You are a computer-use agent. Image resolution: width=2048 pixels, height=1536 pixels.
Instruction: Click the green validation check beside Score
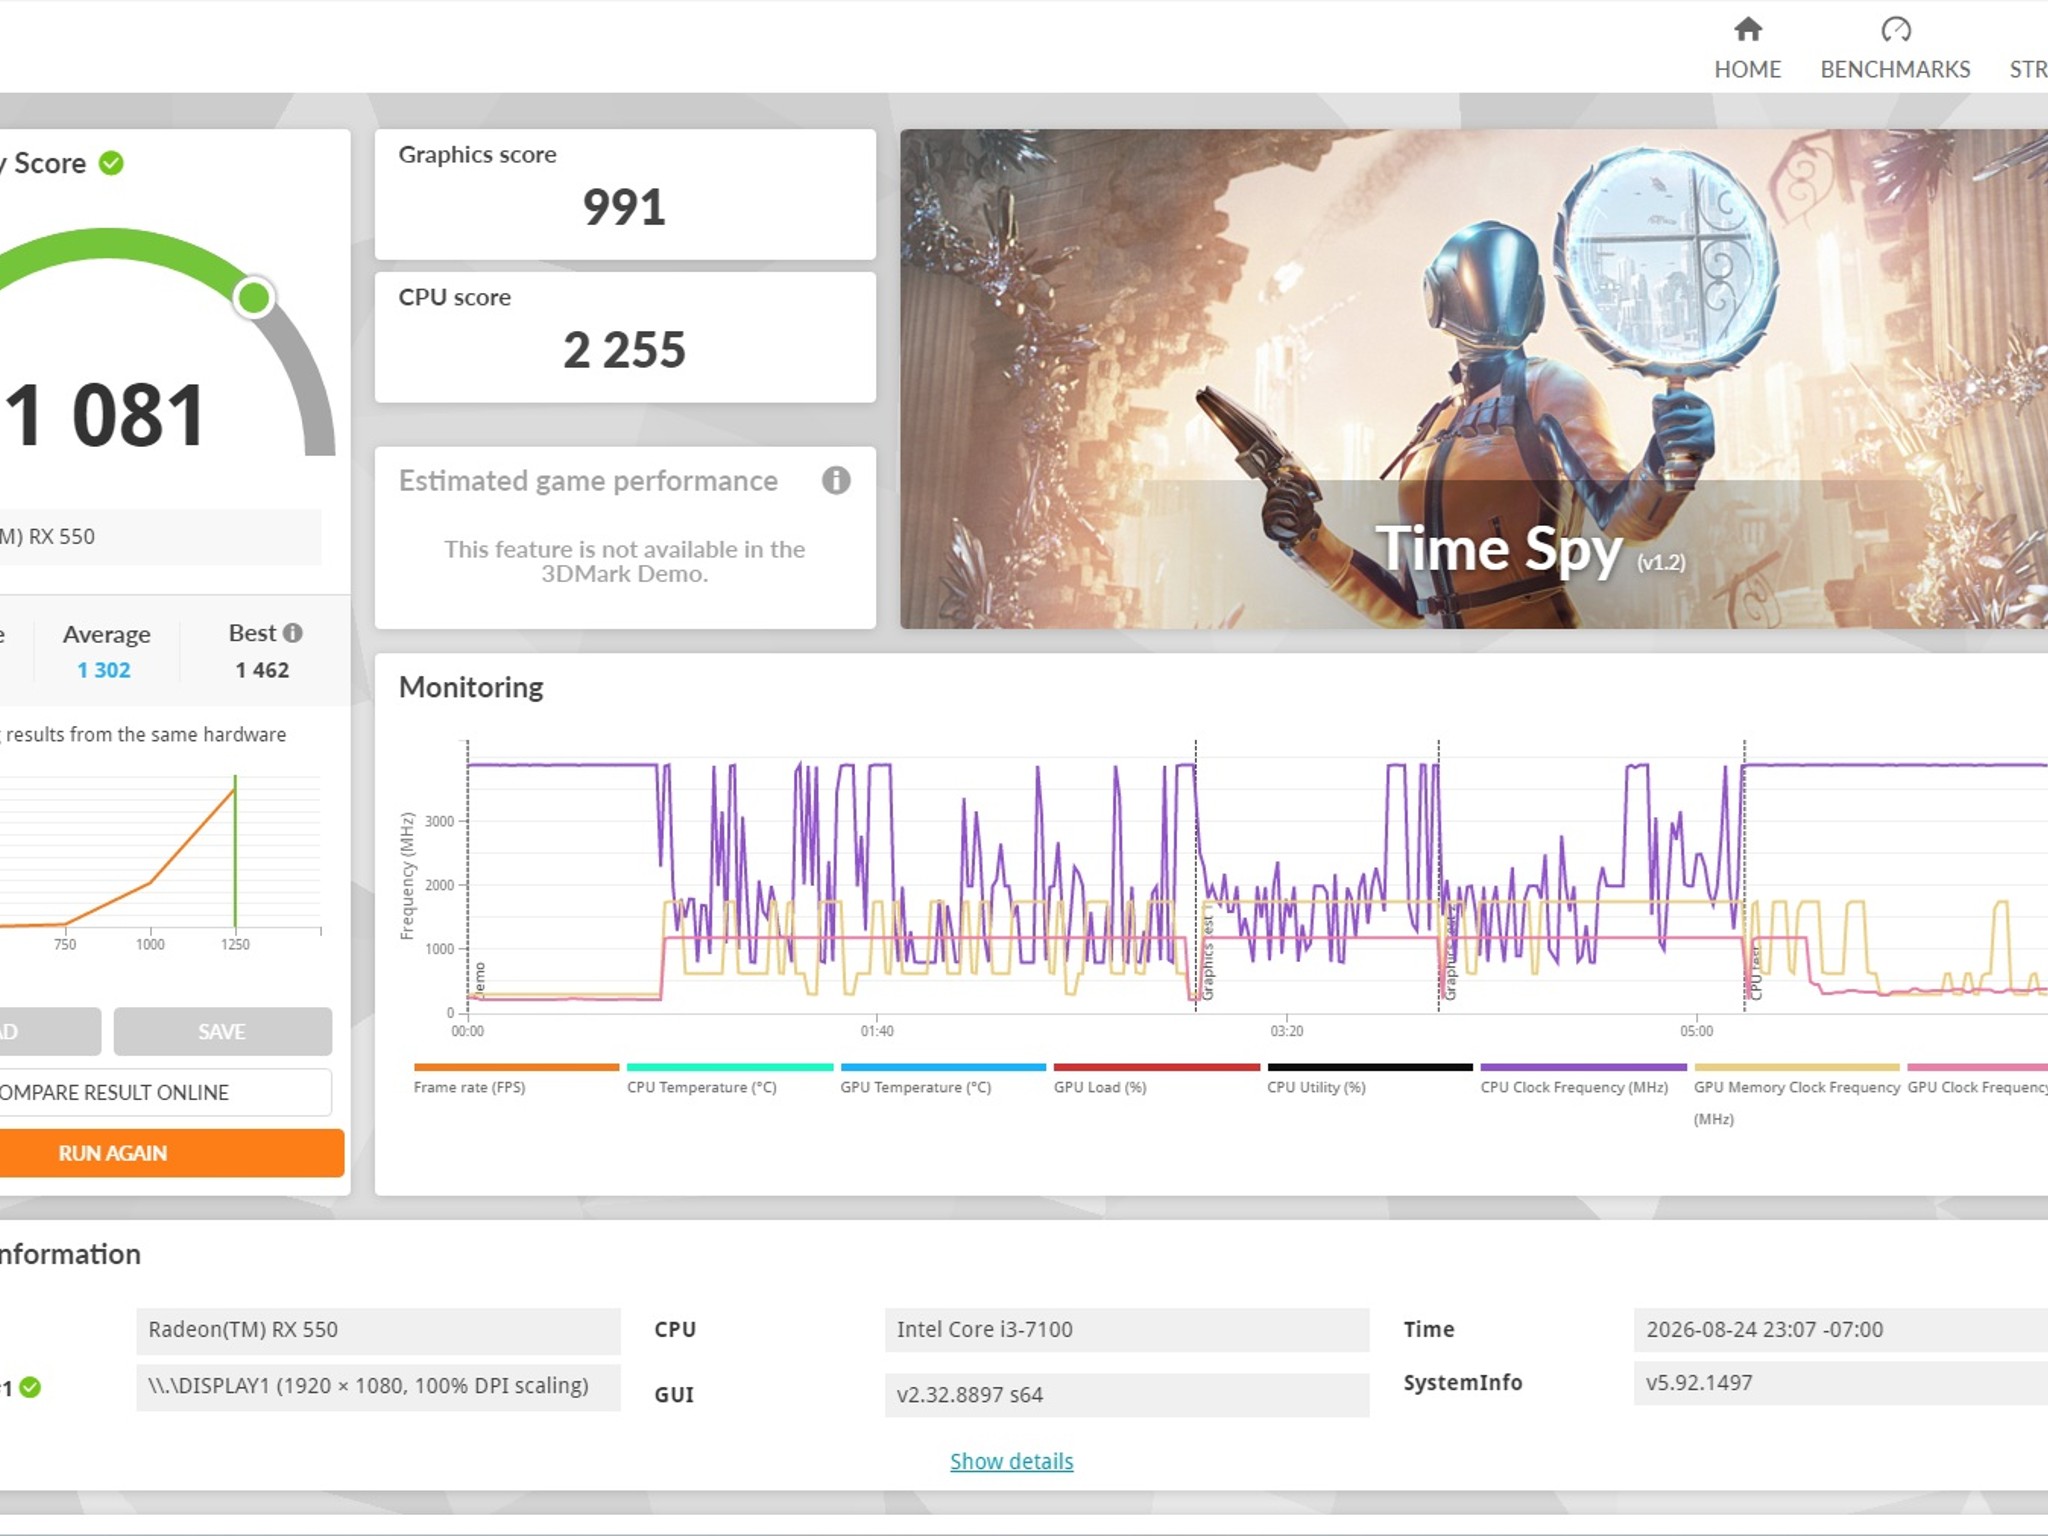click(111, 163)
